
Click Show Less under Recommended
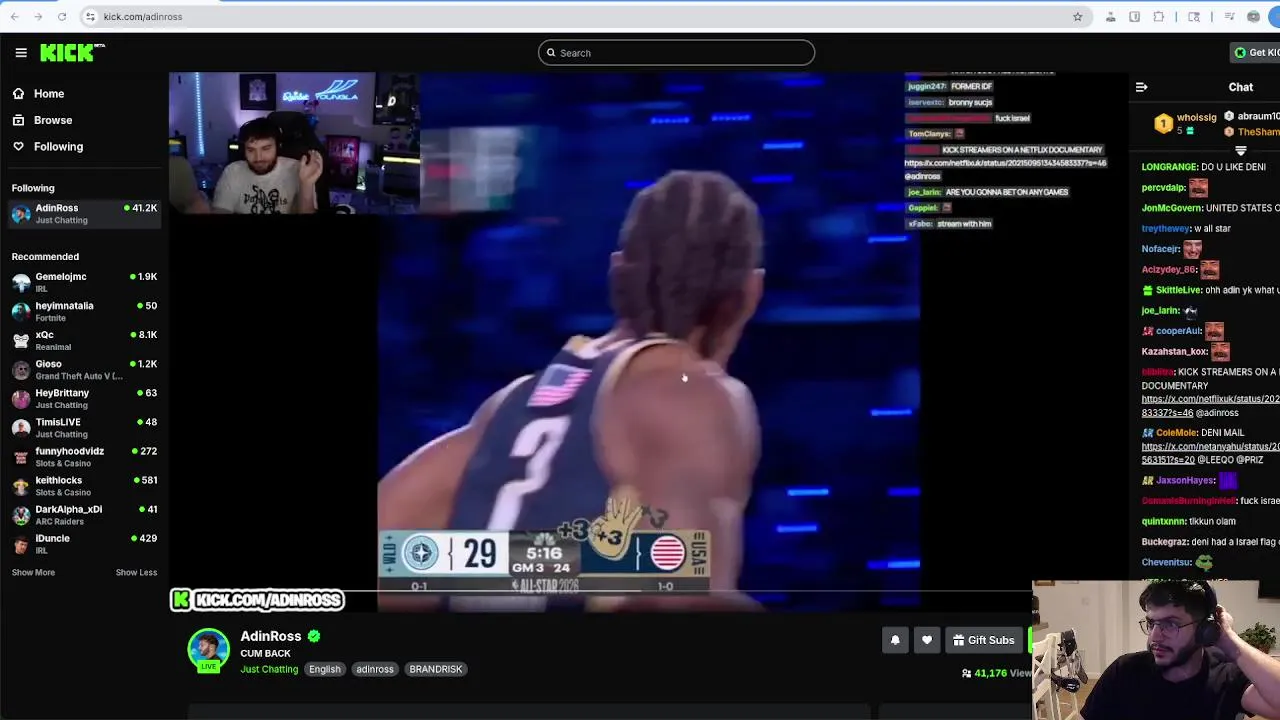[x=136, y=572]
